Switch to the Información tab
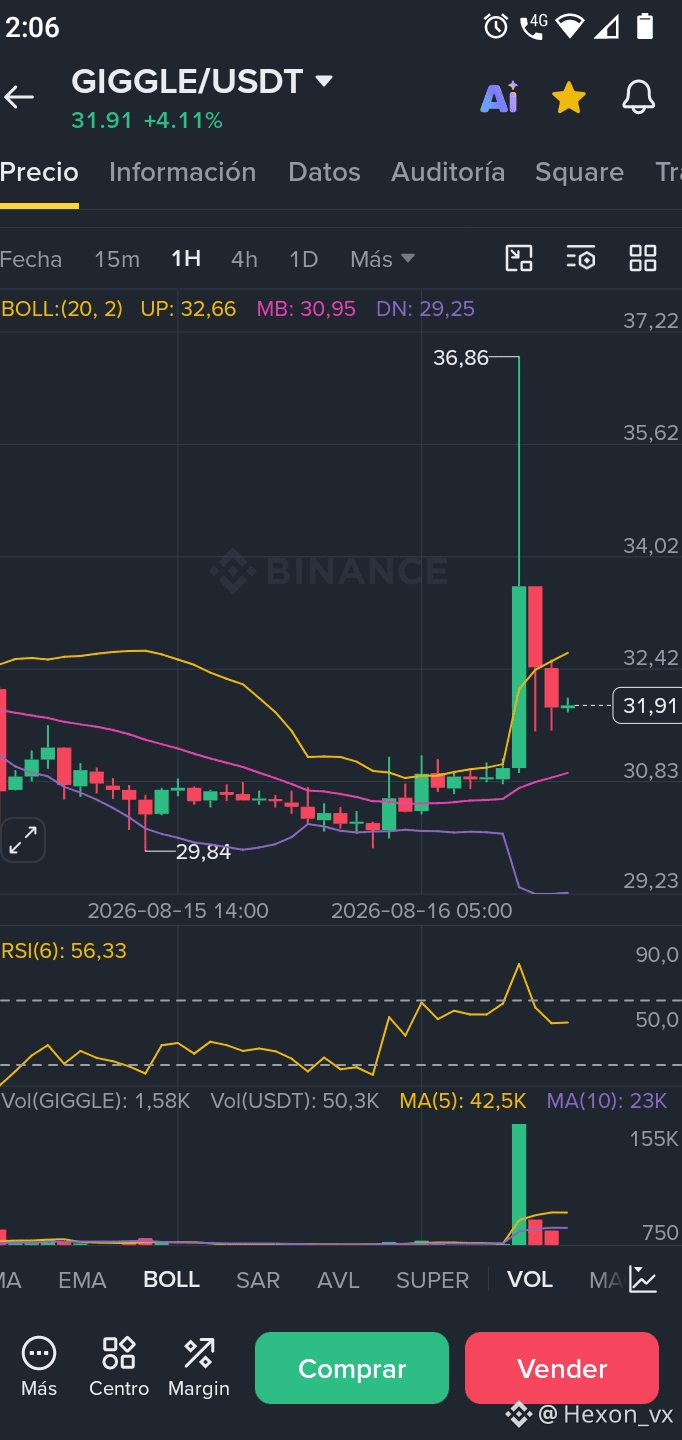682x1440 pixels. pyautogui.click(x=182, y=172)
